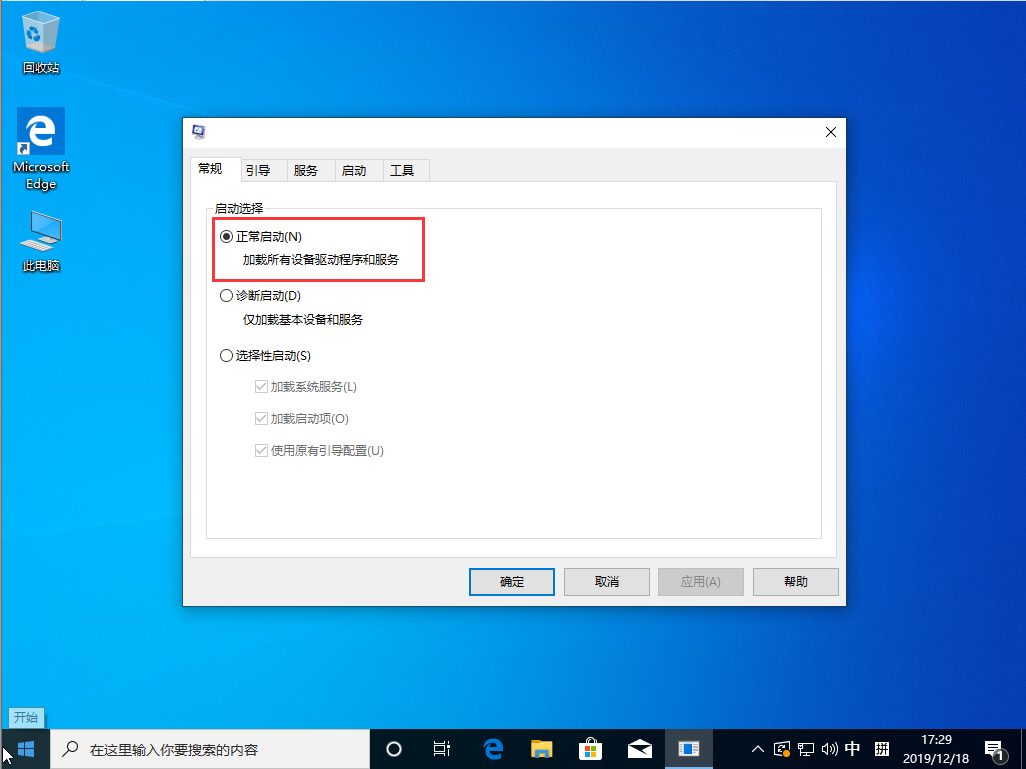Open the Action Center notification icon
Screen dimensions: 1026x769
996,749
